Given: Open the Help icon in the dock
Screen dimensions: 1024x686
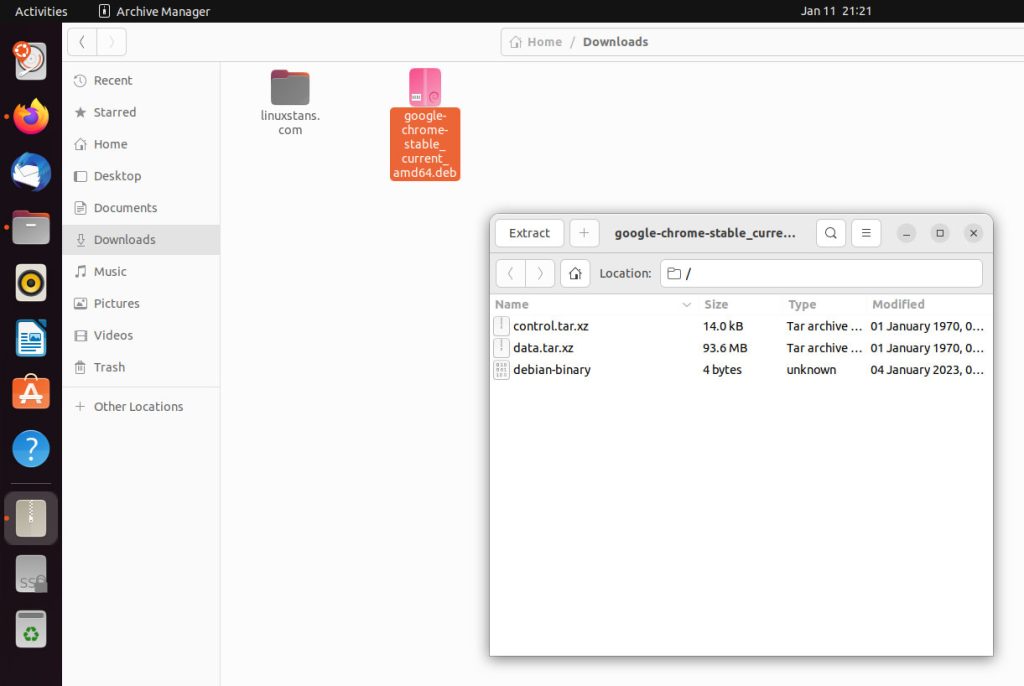Looking at the screenshot, I should 30,448.
